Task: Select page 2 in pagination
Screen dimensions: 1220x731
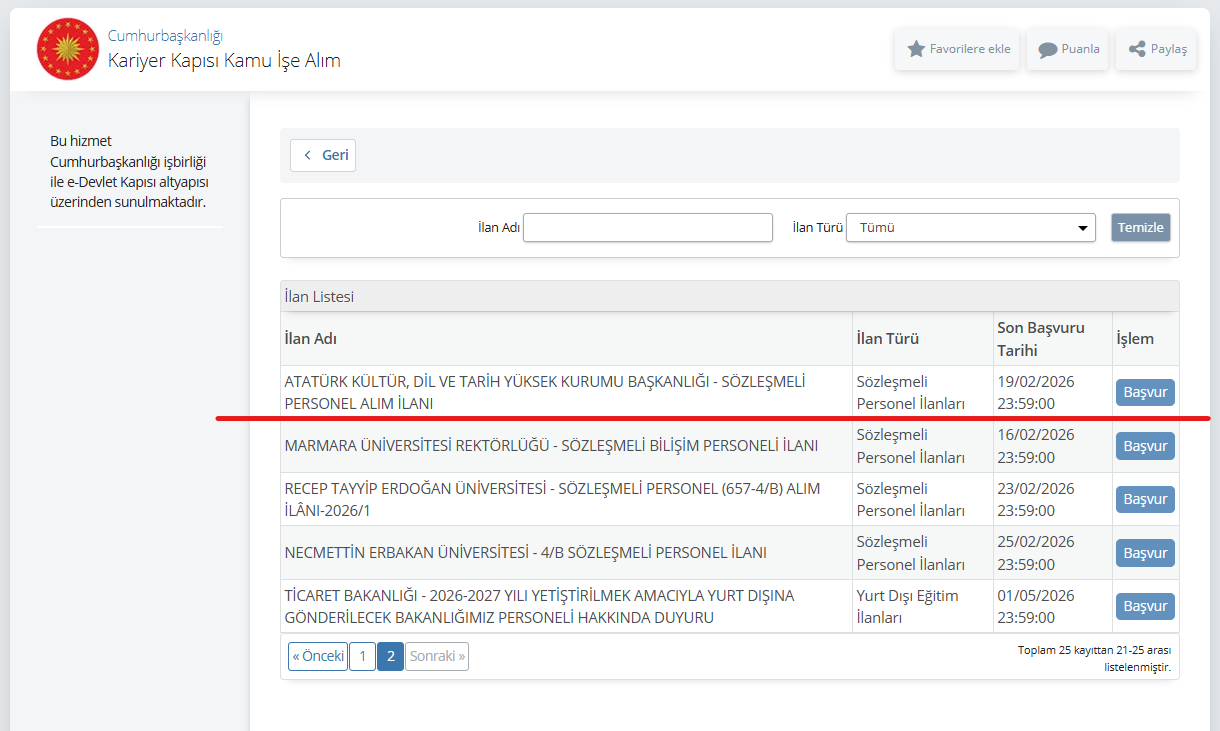Action: click(391, 657)
